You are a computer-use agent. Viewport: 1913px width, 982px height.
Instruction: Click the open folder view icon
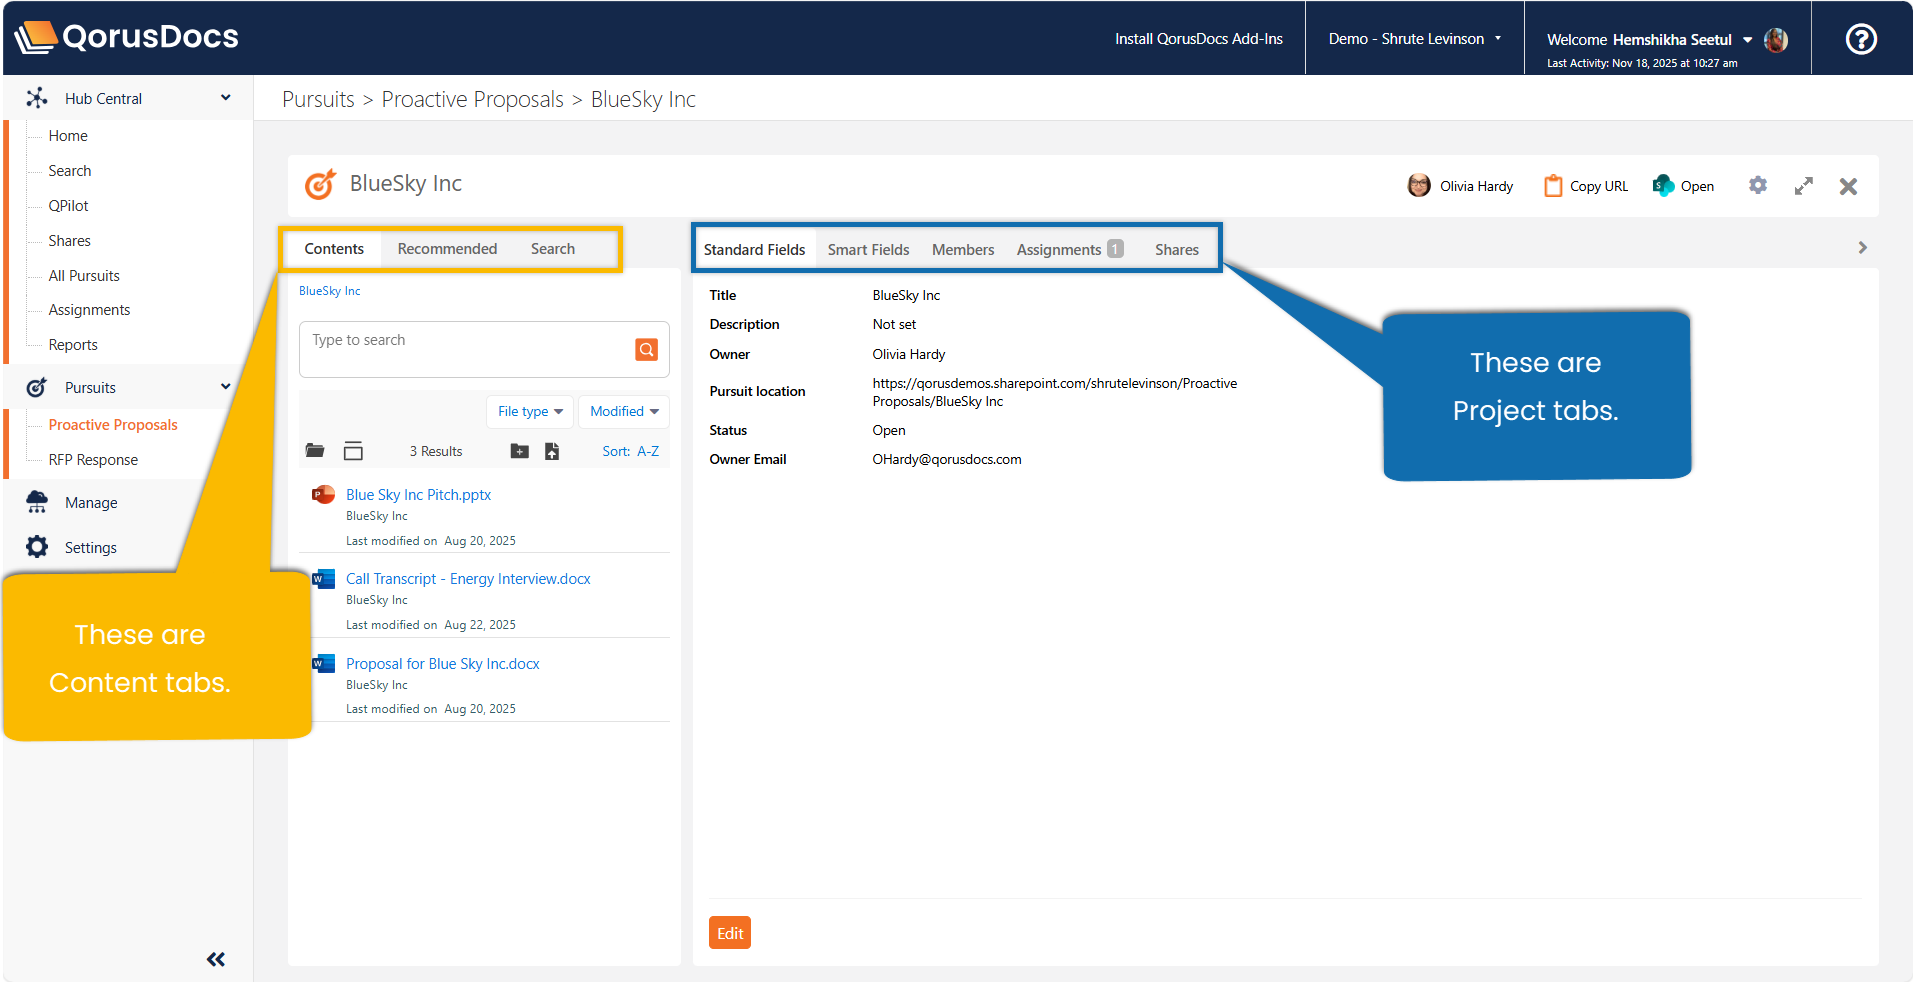tap(315, 451)
